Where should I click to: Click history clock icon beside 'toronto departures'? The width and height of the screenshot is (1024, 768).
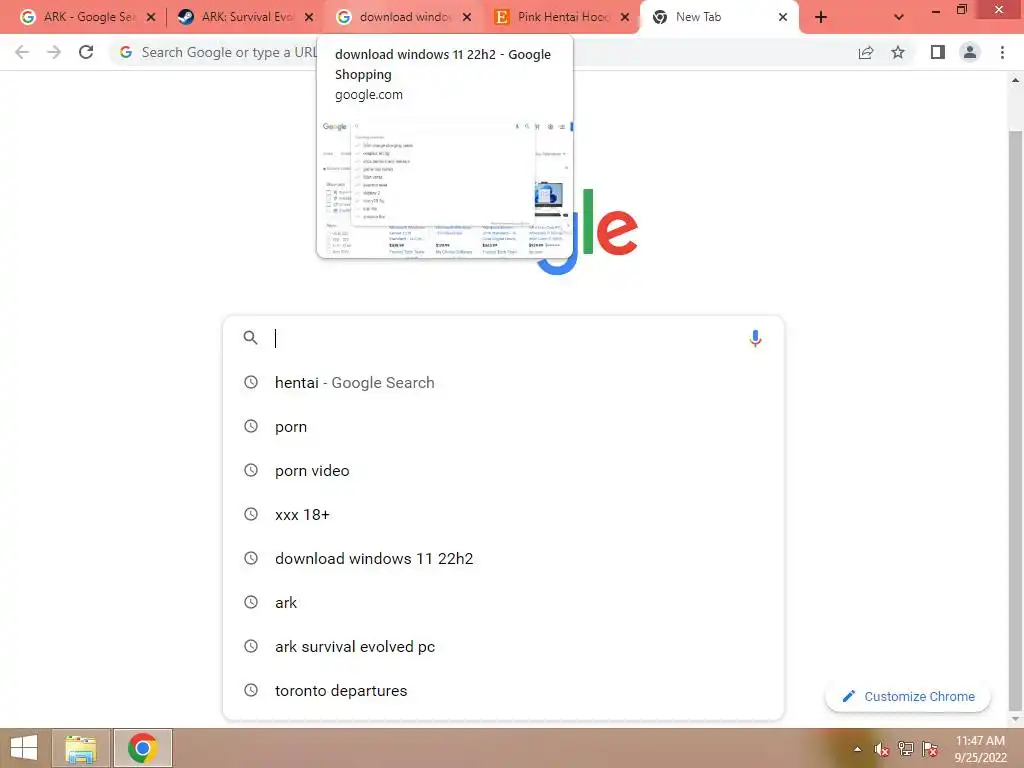[251, 690]
